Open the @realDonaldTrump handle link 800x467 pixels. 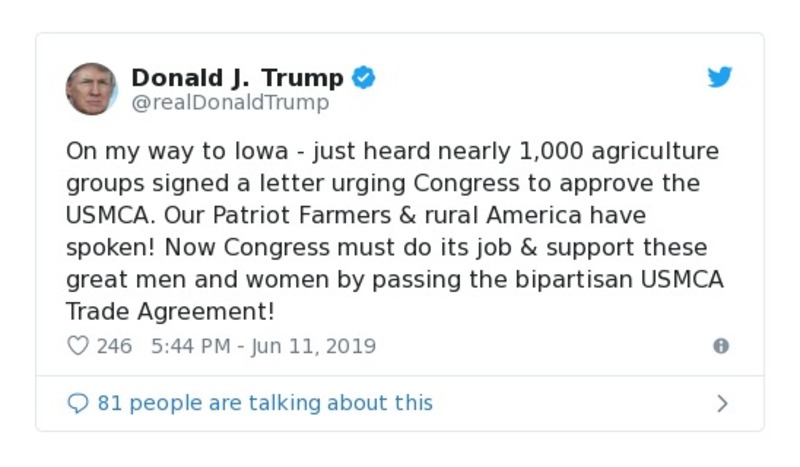229,102
